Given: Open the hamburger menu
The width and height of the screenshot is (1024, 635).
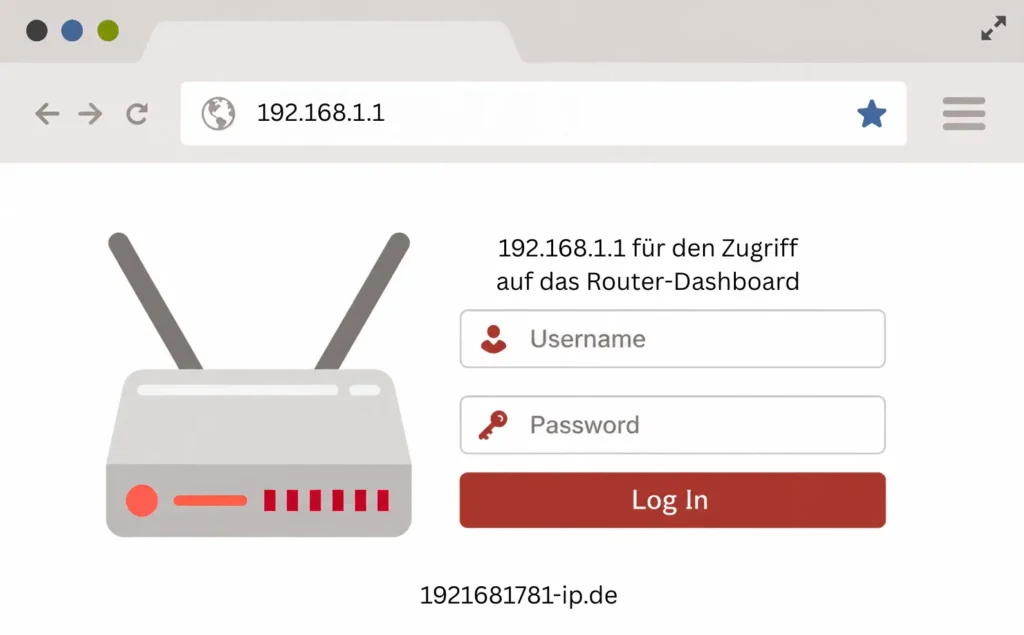Looking at the screenshot, I should 964,114.
